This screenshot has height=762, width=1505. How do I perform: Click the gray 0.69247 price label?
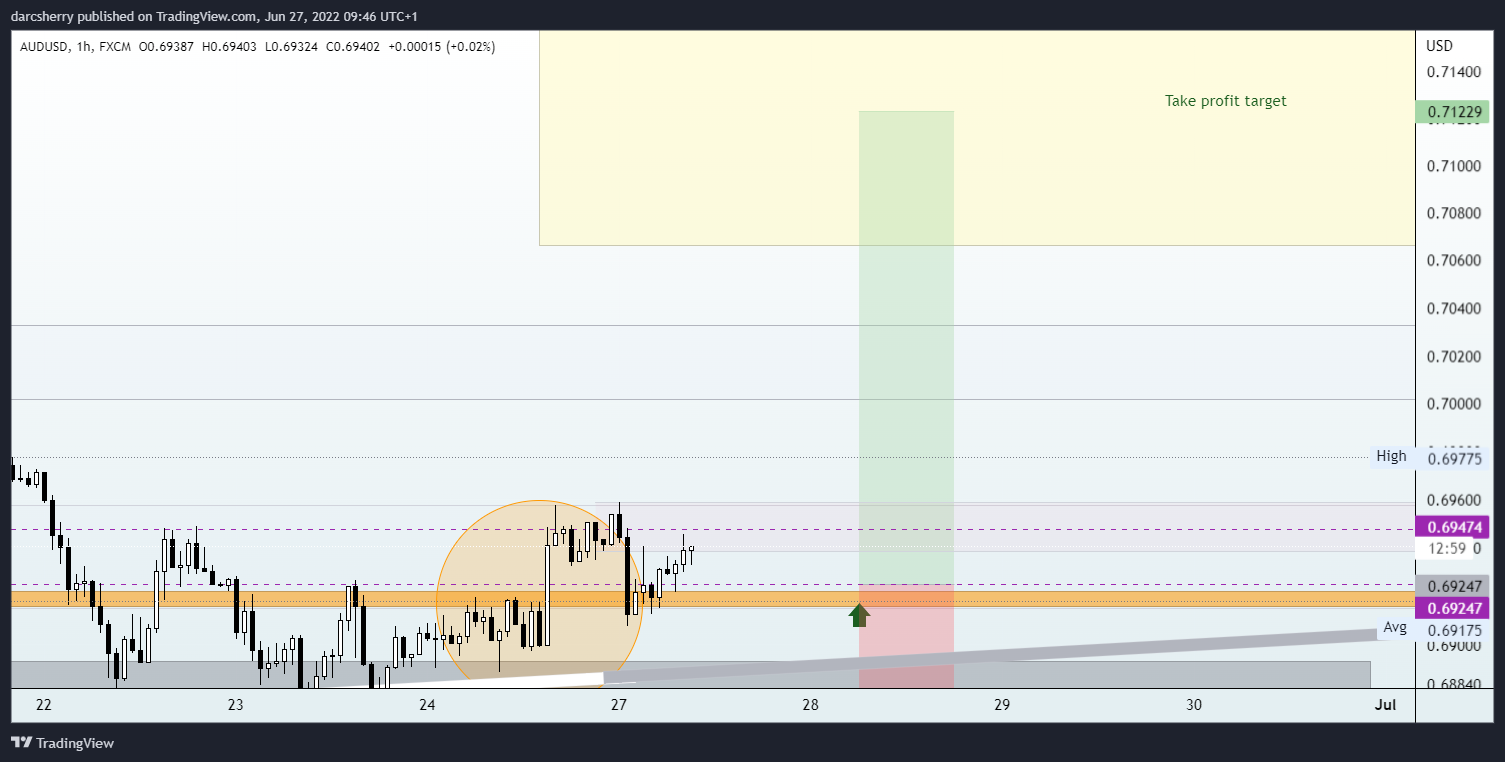[x=1453, y=587]
